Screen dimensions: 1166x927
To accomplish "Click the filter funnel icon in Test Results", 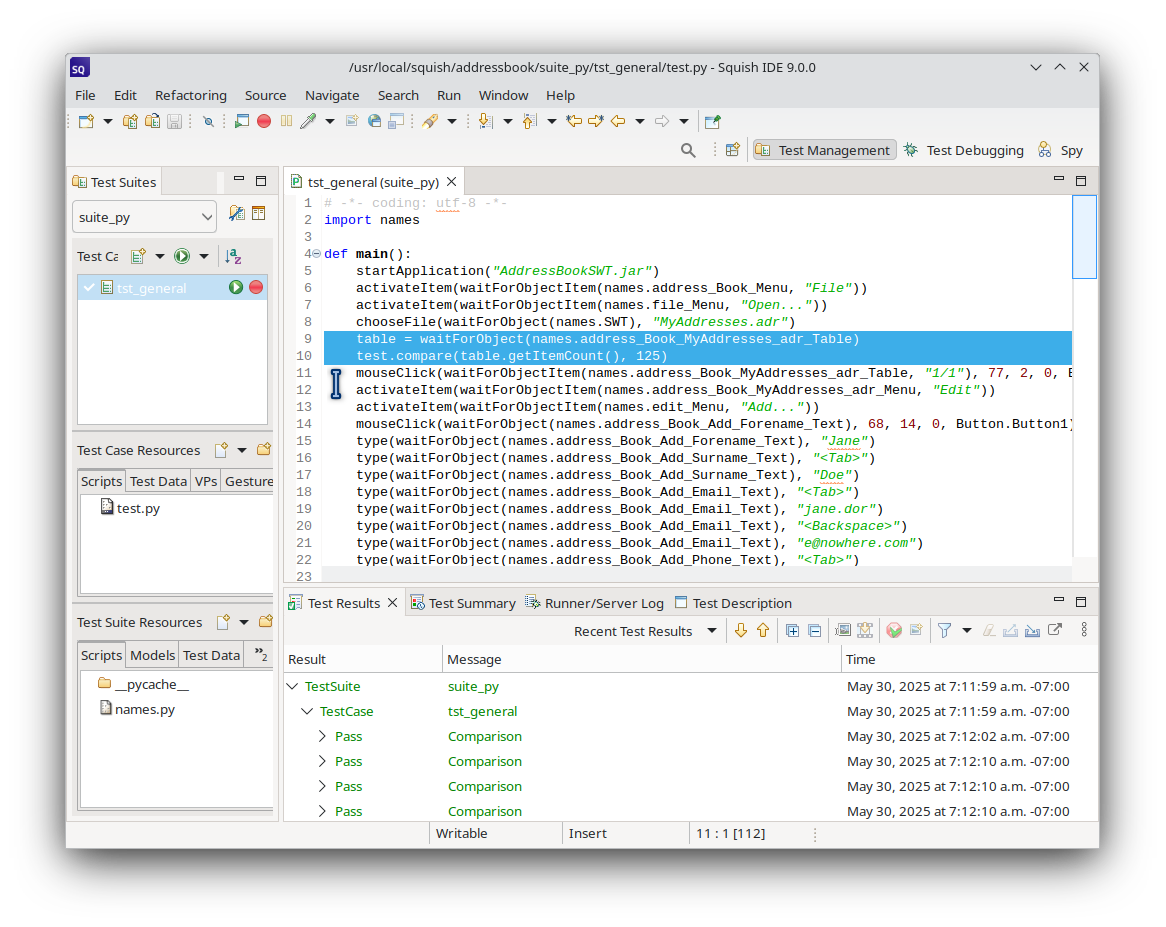I will (x=943, y=630).
